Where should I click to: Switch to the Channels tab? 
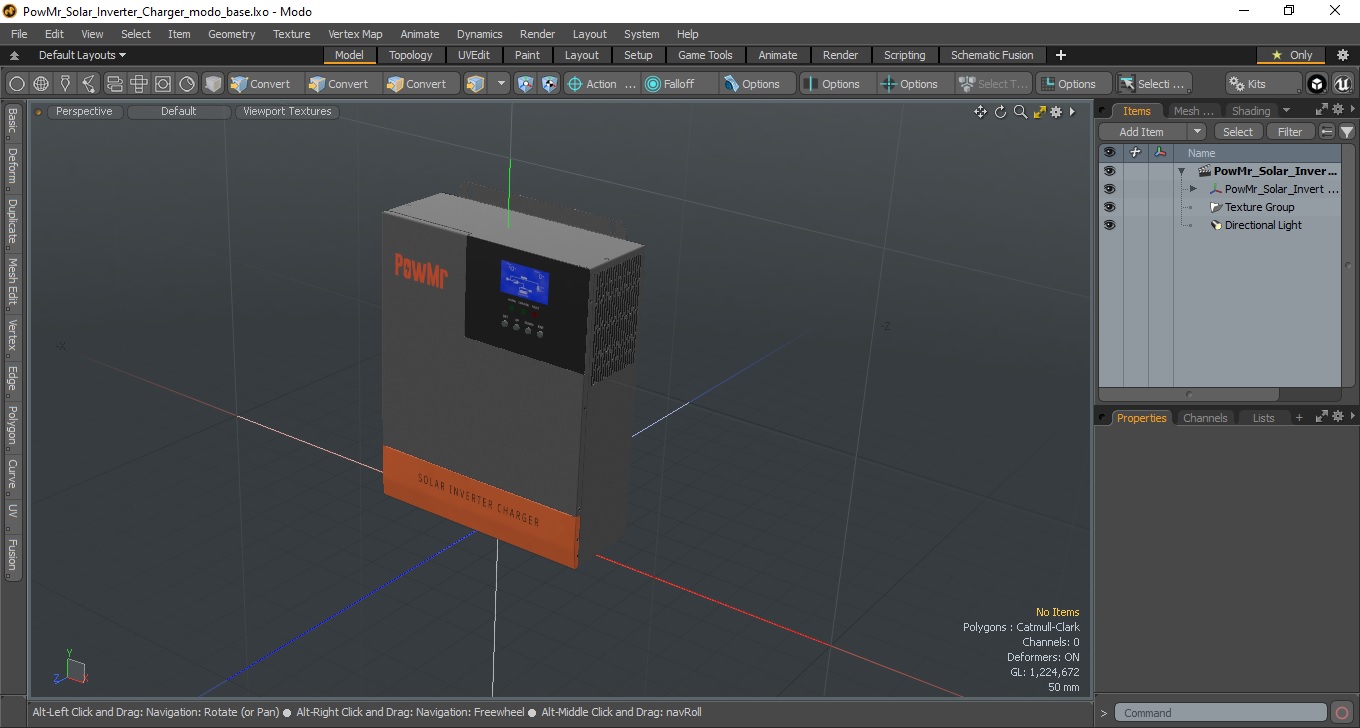click(x=1205, y=418)
